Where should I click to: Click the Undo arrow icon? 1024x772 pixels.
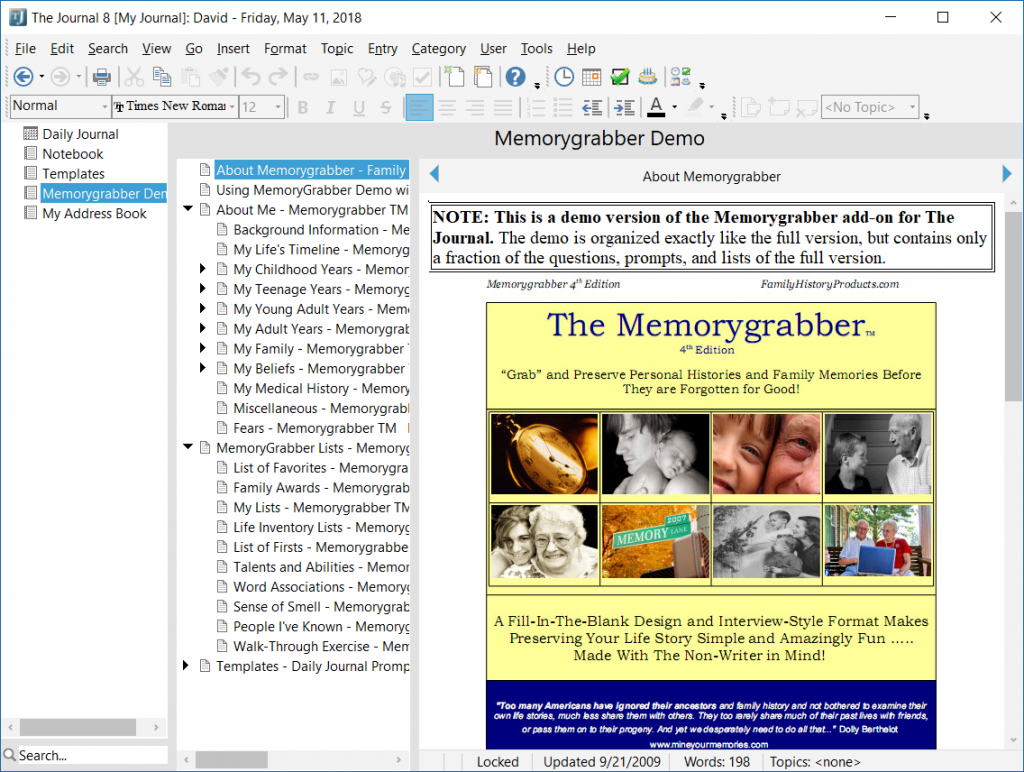250,77
